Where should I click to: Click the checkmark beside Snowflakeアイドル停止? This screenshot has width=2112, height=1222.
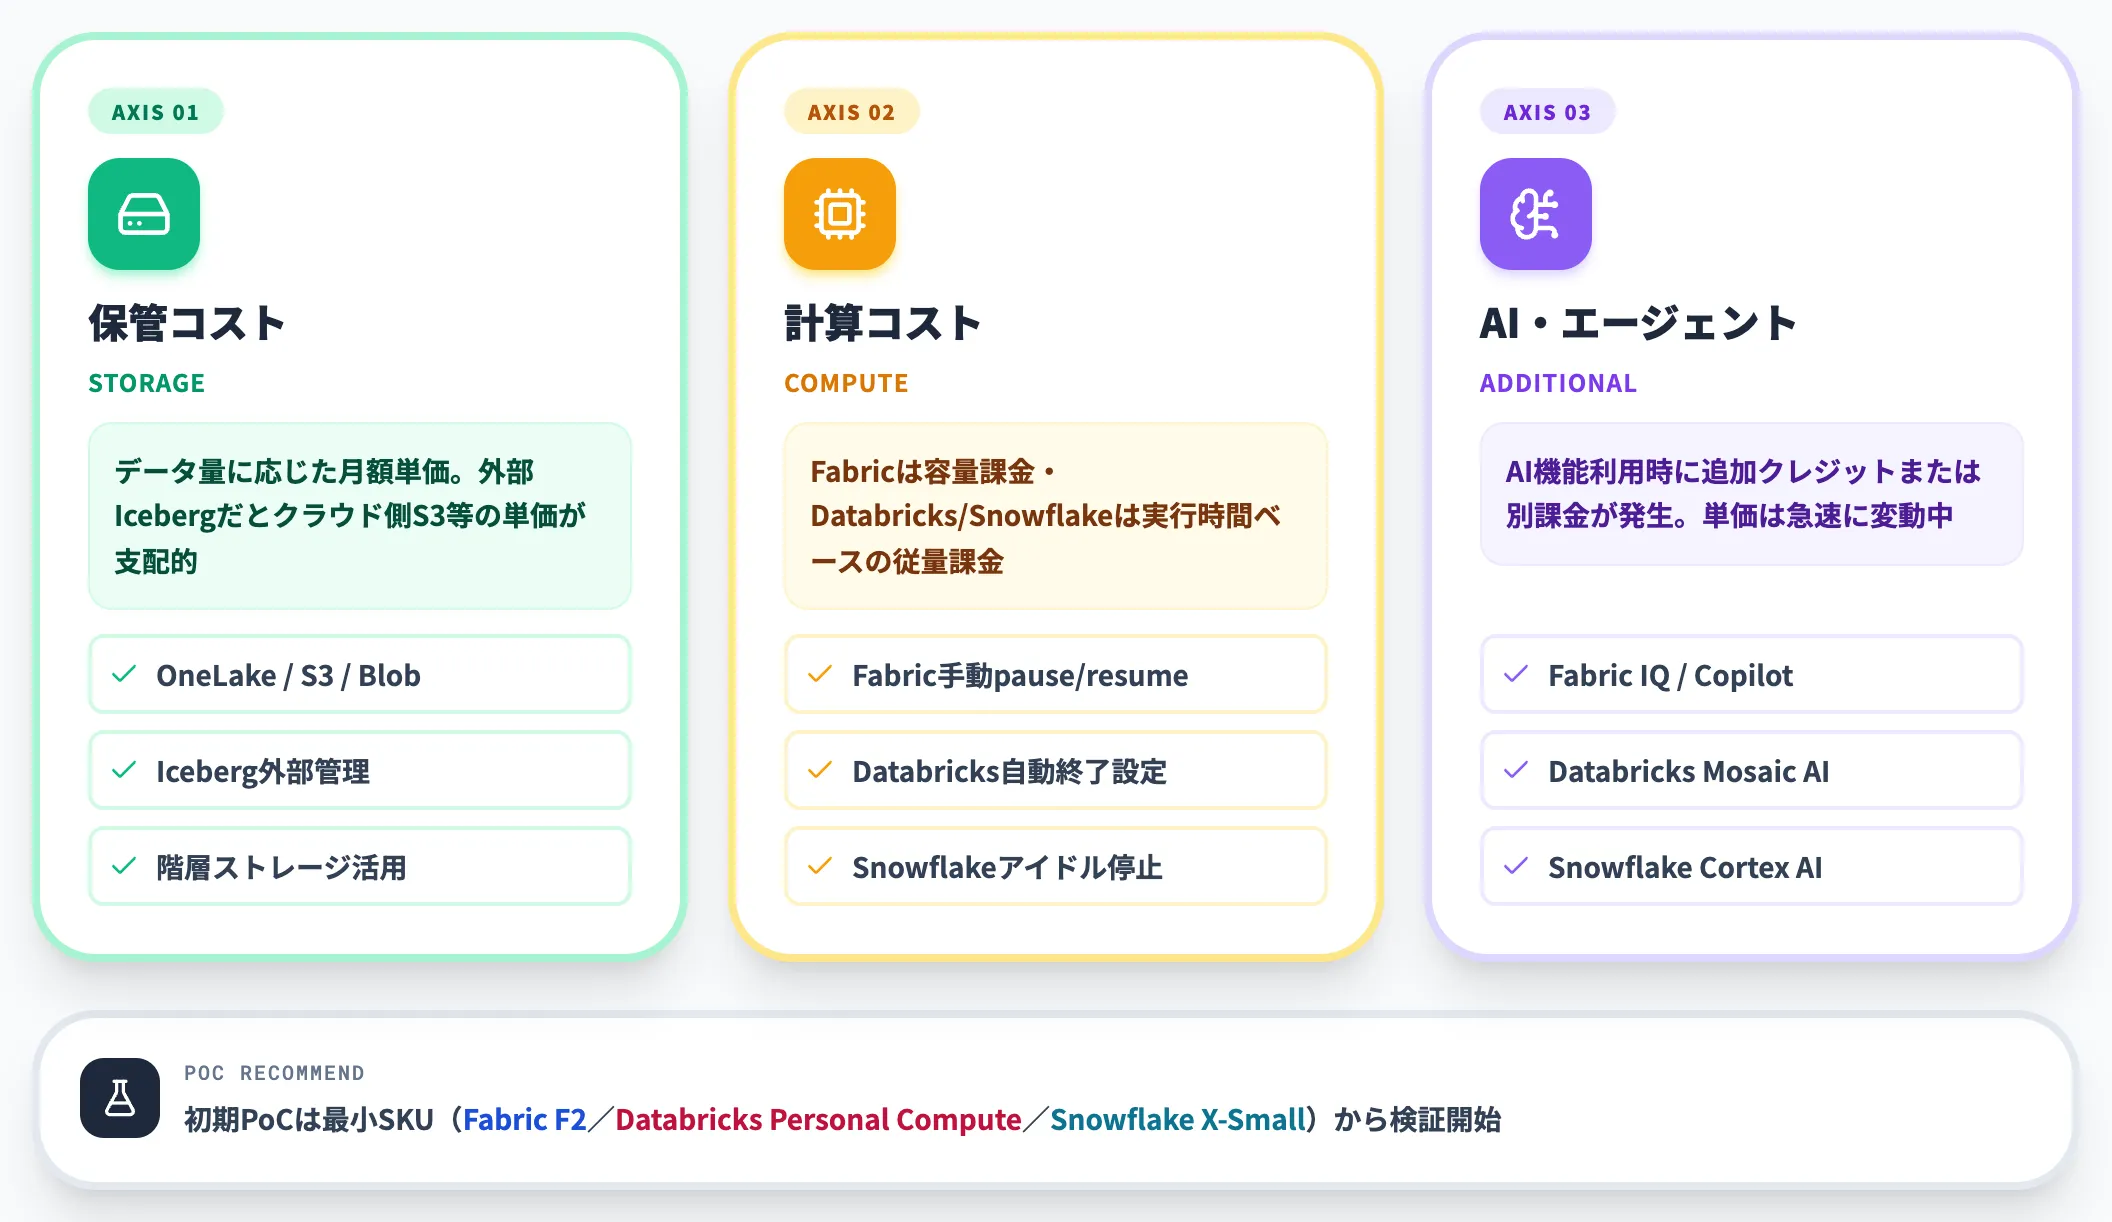(820, 866)
